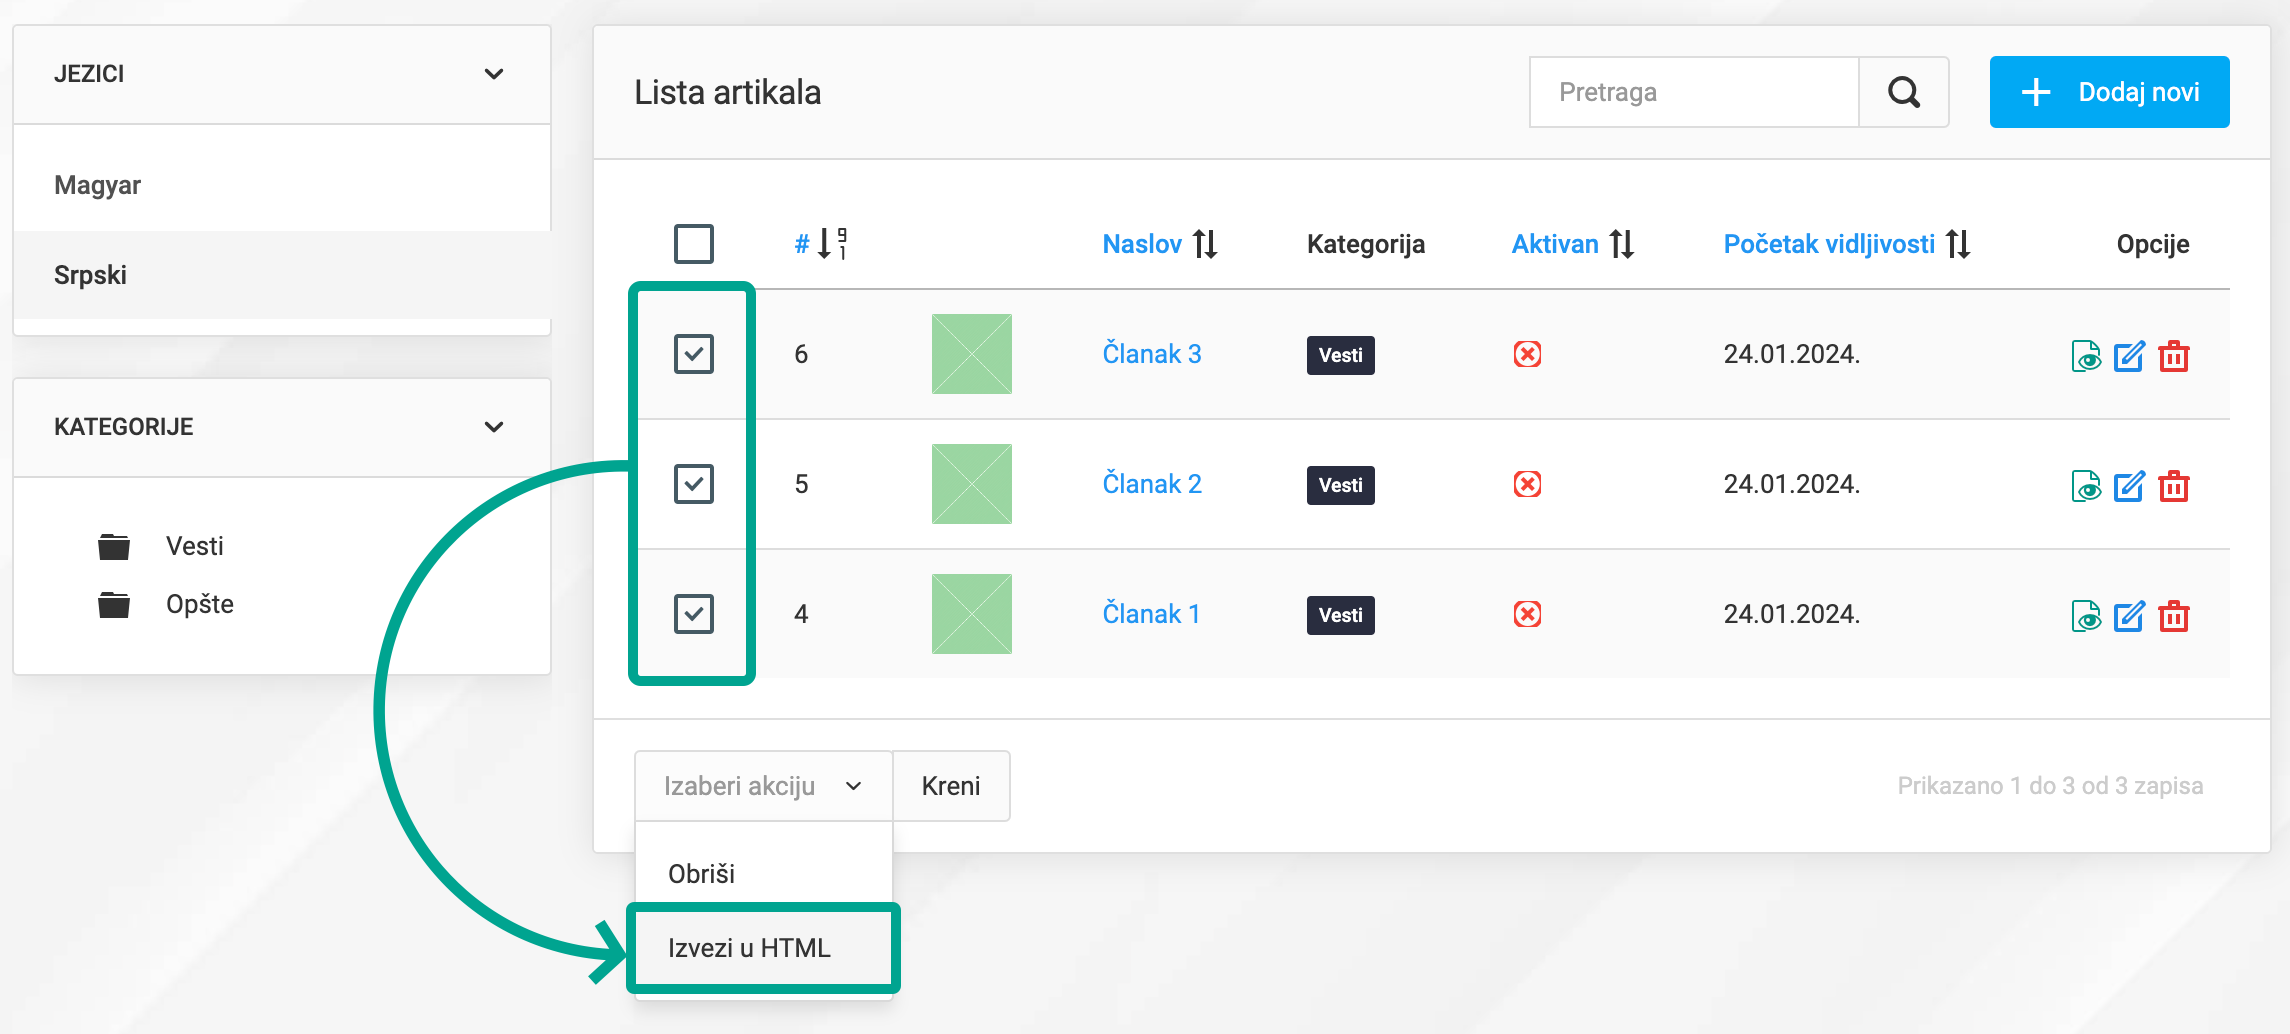Screen dimensions: 2290x1034
Task: Collapse the JEZICI panel
Action: [x=492, y=74]
